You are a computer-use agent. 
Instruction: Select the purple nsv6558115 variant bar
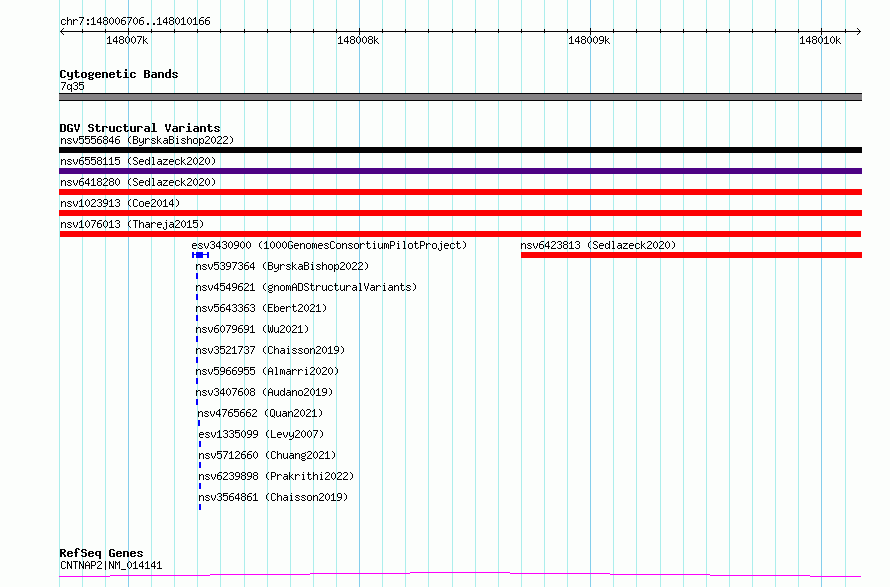click(x=460, y=171)
